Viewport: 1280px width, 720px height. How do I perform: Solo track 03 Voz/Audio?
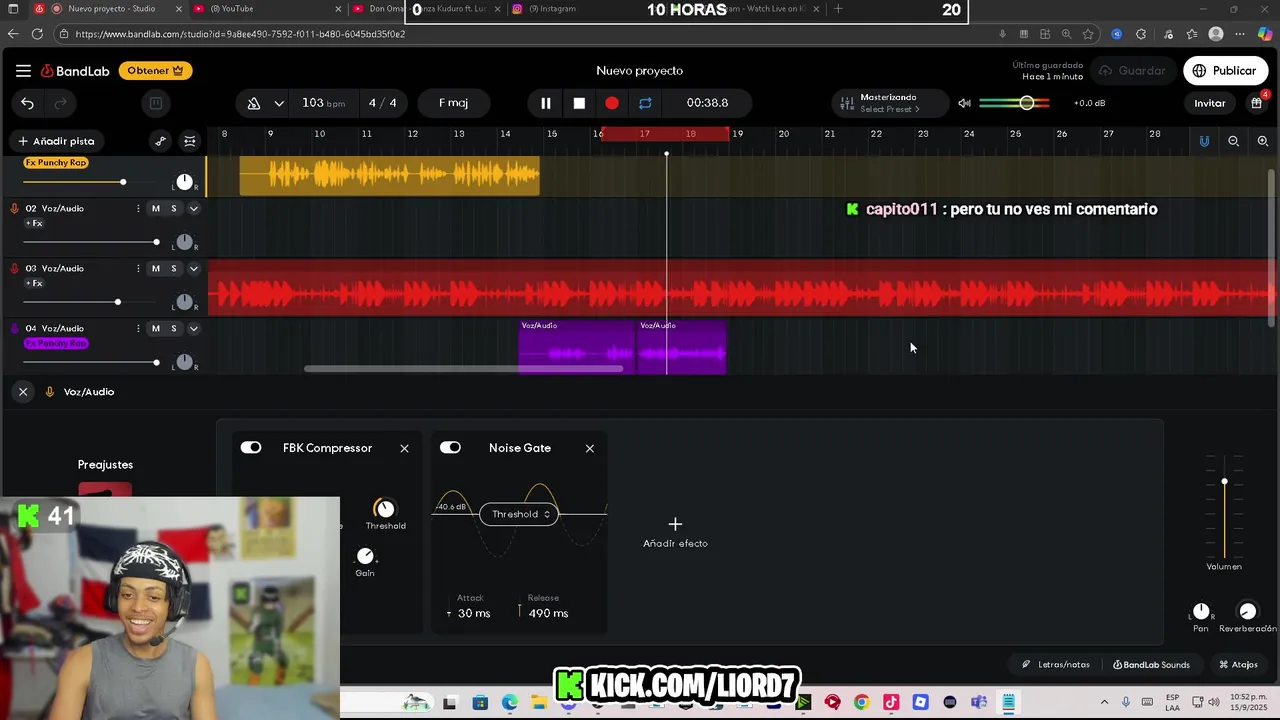click(174, 269)
